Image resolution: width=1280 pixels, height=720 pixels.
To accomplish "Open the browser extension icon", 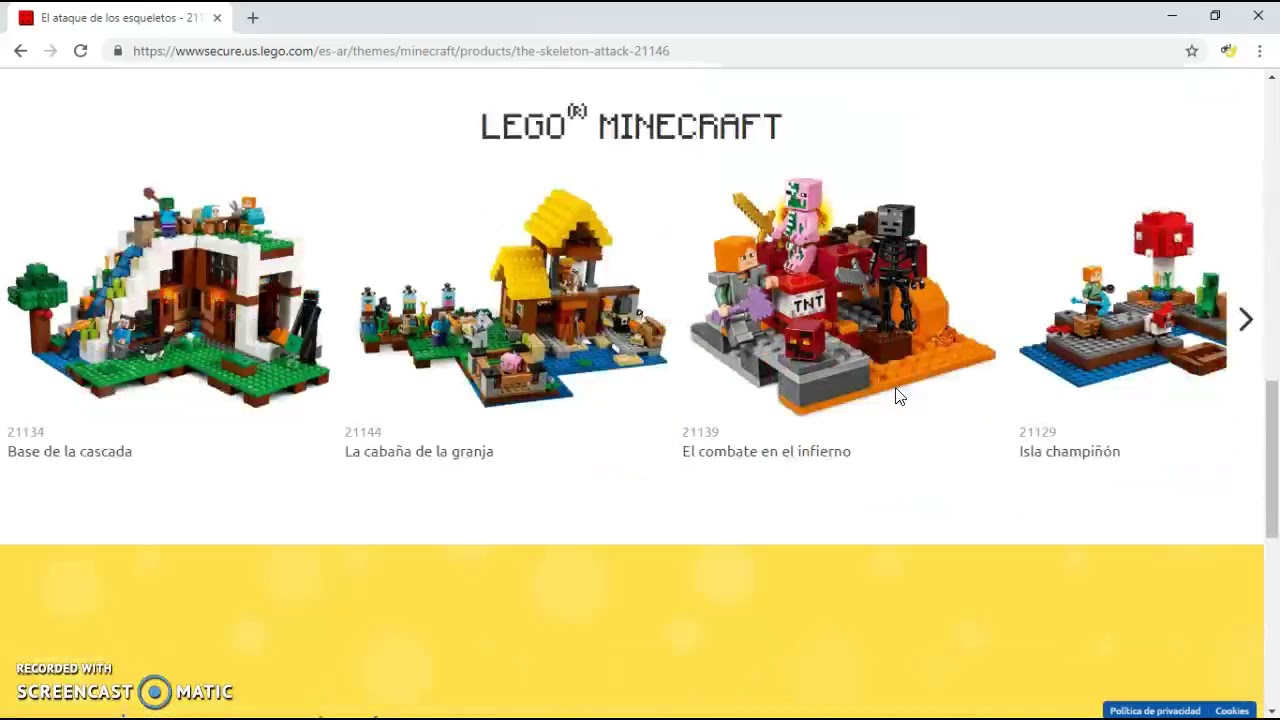I will pos(1229,51).
